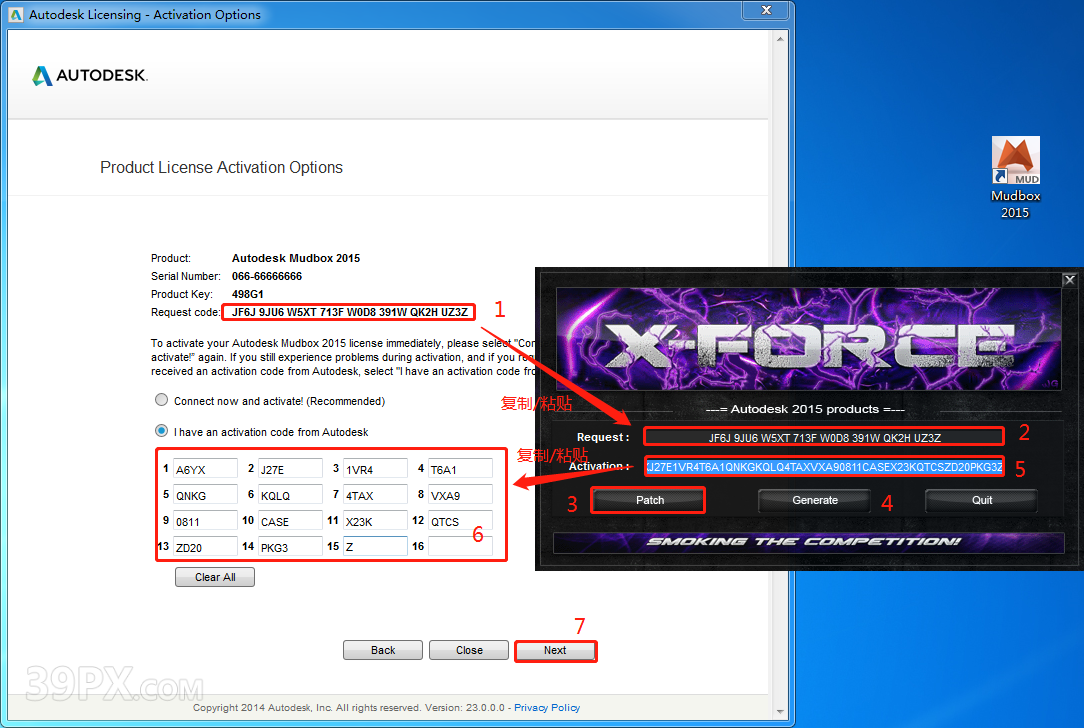Open the Privacy Policy link
The height and width of the screenshot is (728, 1084).
coord(547,708)
